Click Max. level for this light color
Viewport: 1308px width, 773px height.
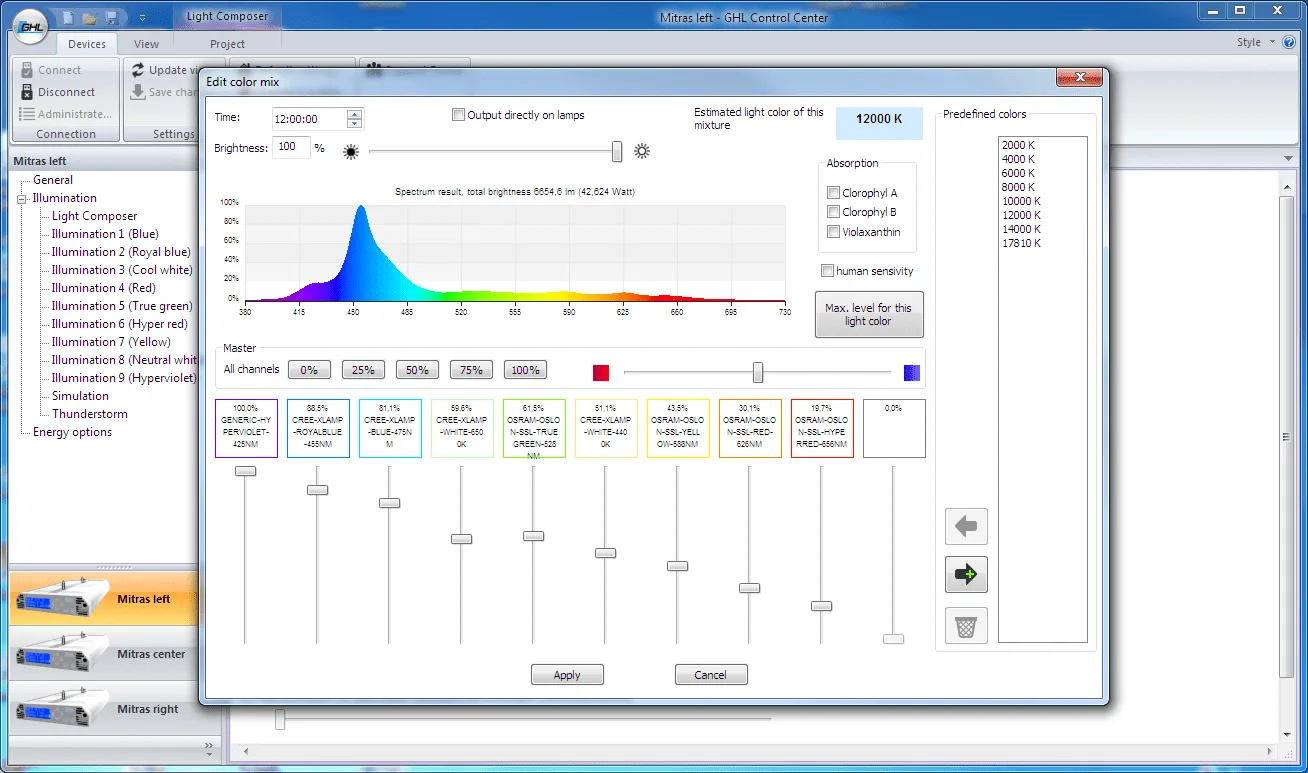click(x=869, y=314)
